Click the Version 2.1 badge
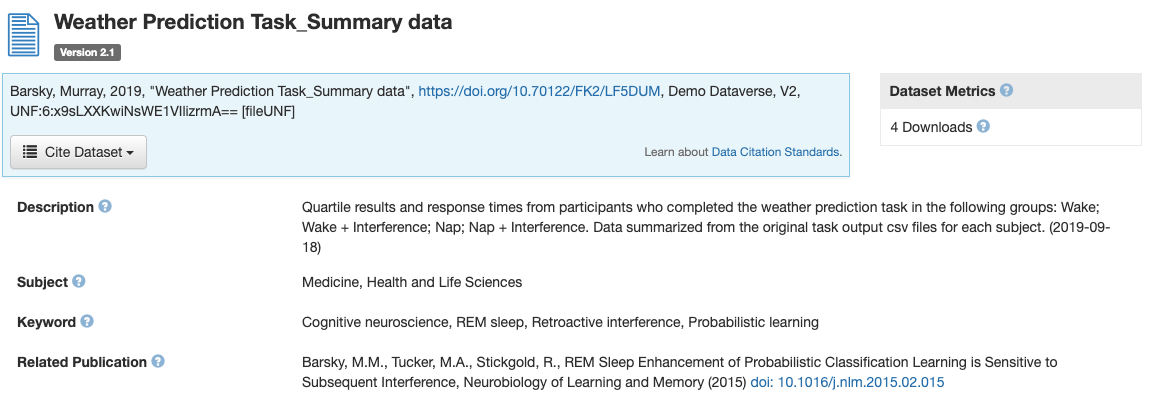1153x405 pixels. coord(87,52)
